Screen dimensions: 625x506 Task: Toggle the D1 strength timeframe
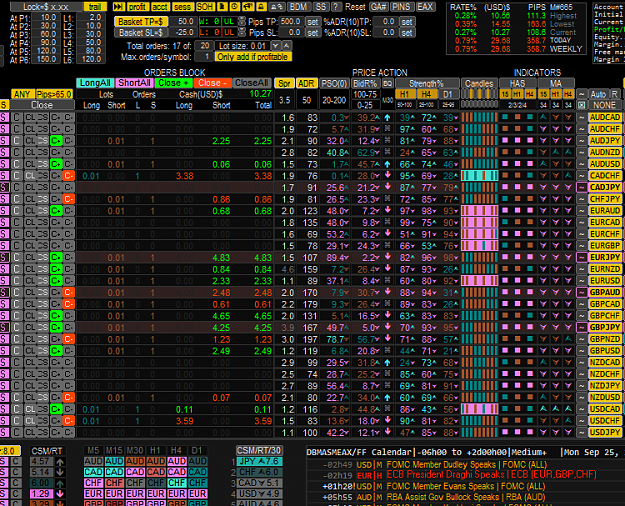[x=448, y=95]
